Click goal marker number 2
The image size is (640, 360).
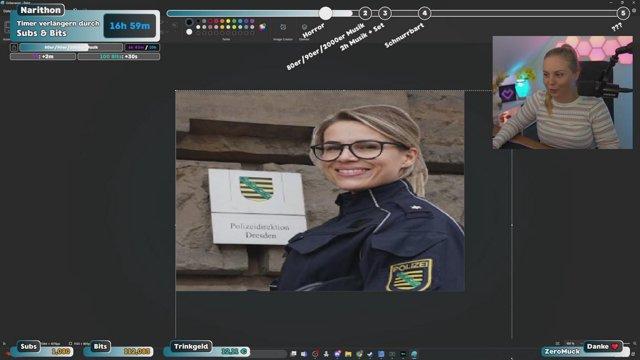(365, 13)
